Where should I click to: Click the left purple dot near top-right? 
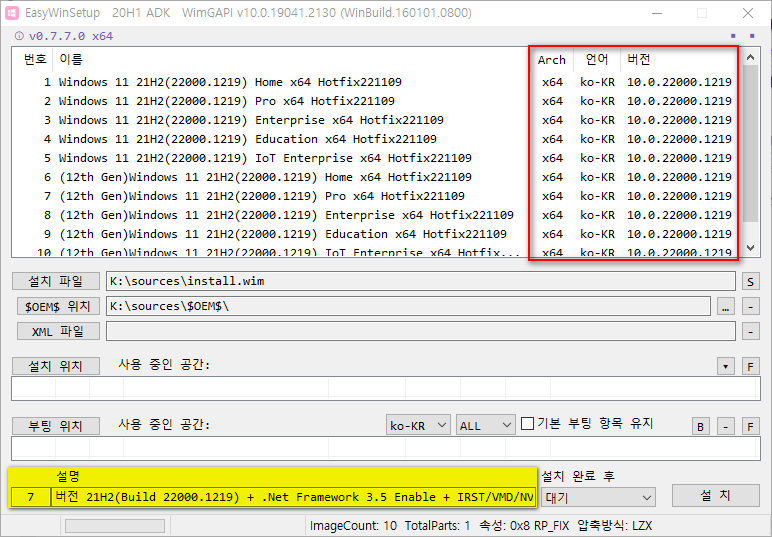(x=733, y=35)
